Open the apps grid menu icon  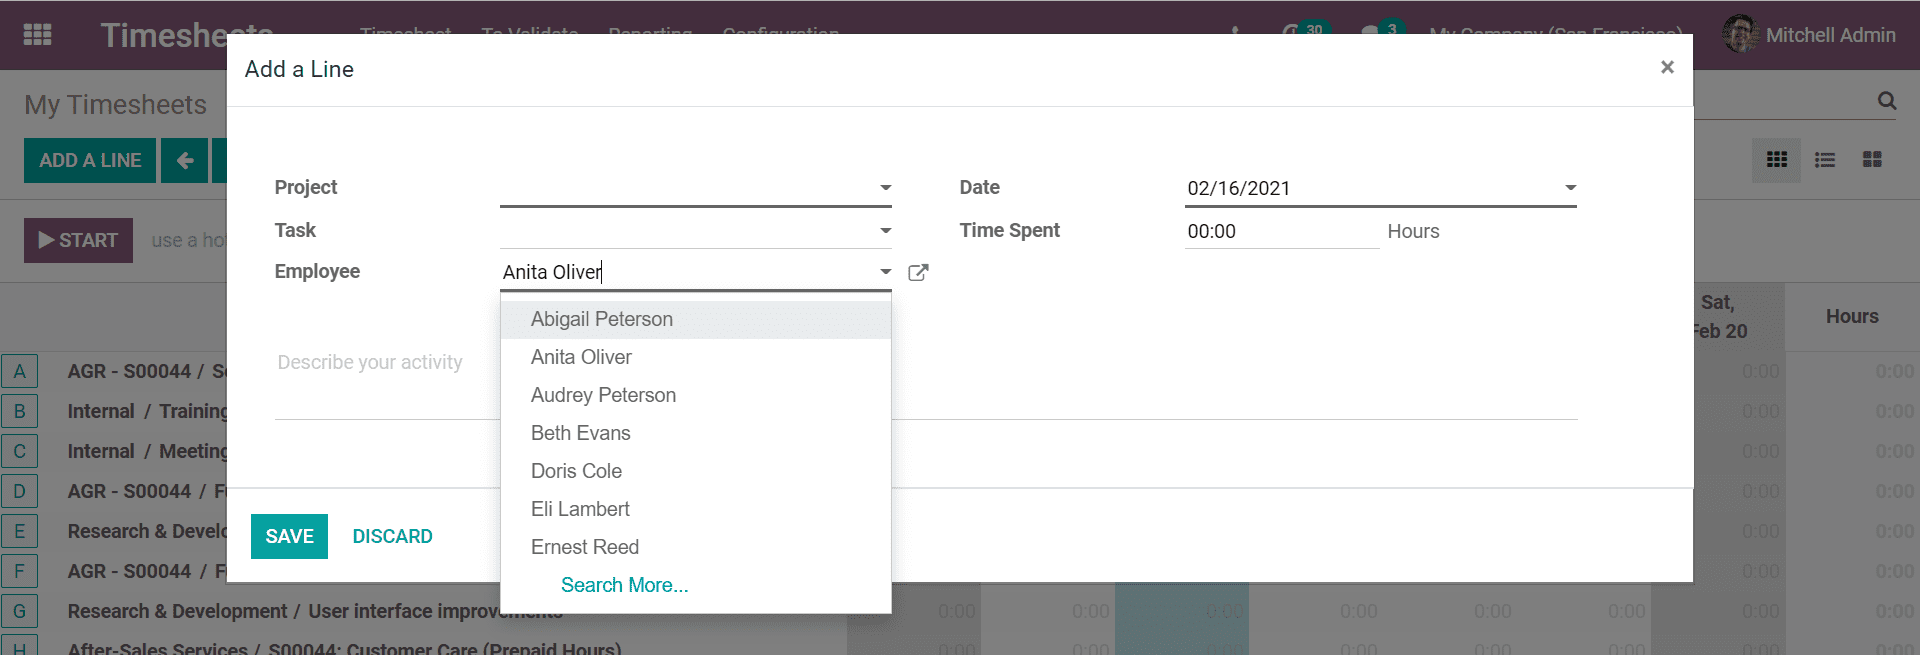pyautogui.click(x=37, y=34)
